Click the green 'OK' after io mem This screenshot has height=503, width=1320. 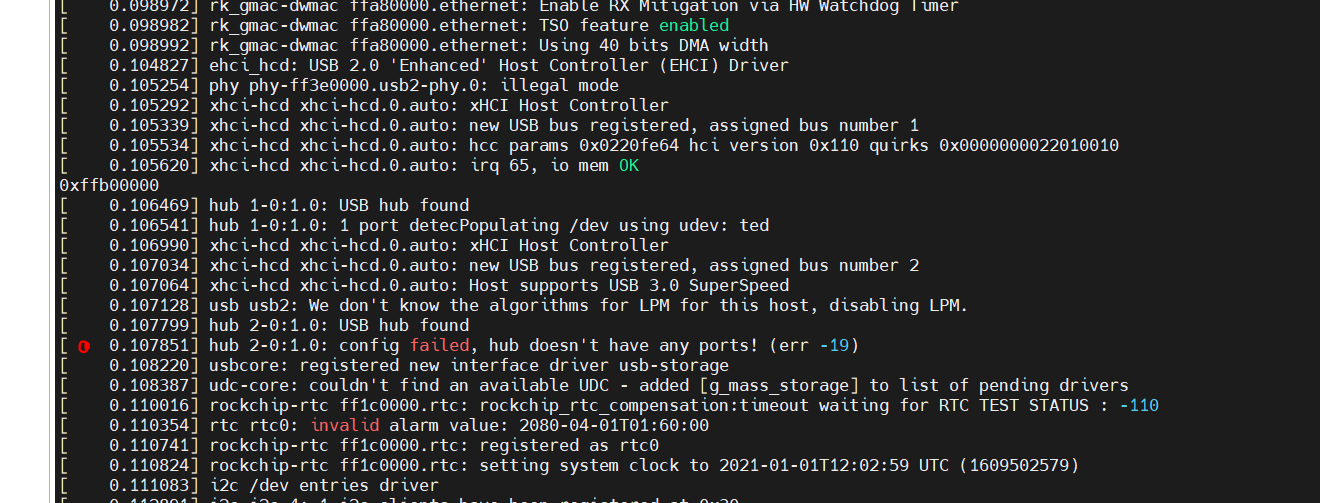[x=628, y=165]
